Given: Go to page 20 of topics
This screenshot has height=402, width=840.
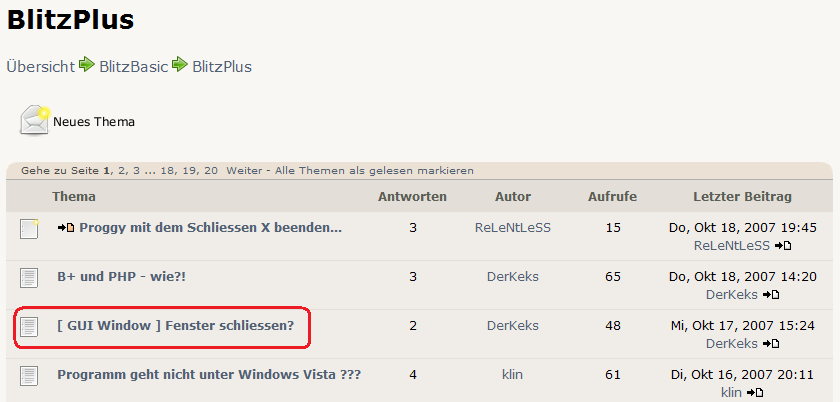Looking at the screenshot, I should click(211, 171).
